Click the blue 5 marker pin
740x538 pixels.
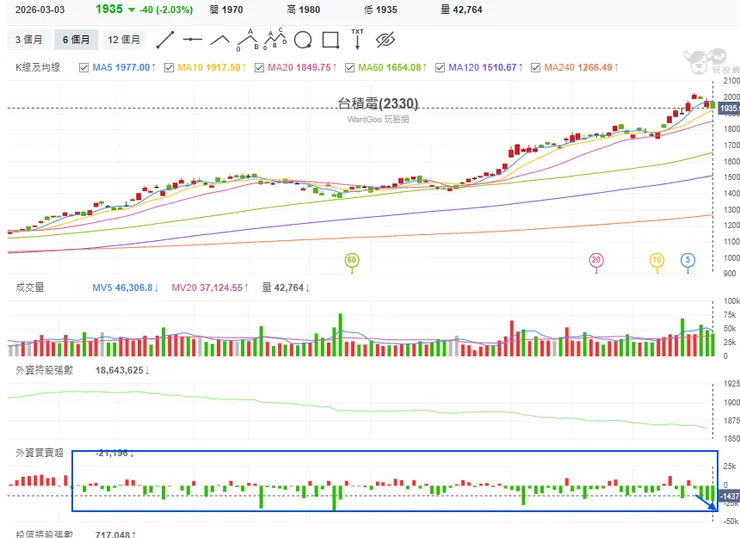(688, 261)
